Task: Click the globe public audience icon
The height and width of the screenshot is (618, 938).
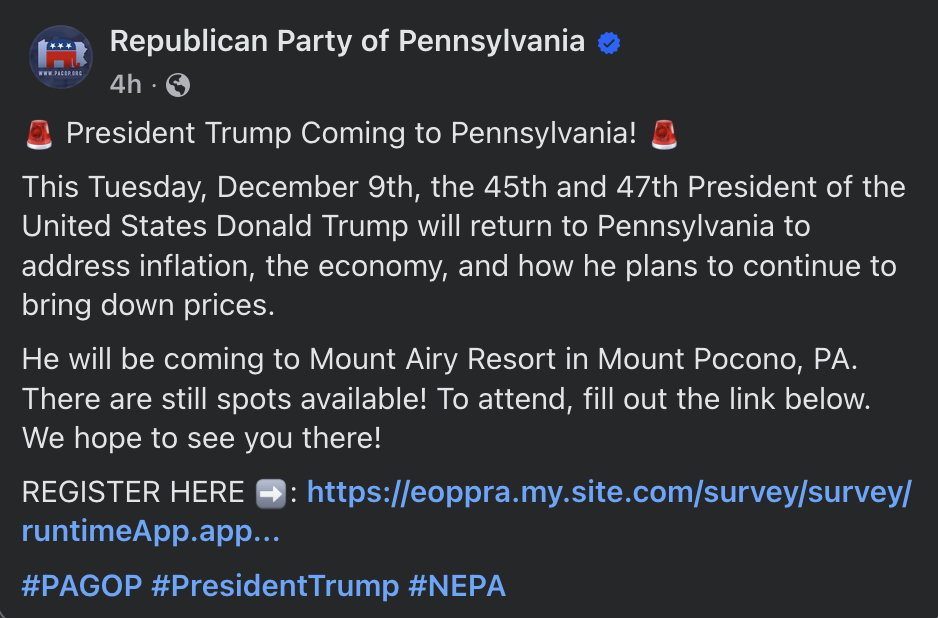Action: [178, 85]
